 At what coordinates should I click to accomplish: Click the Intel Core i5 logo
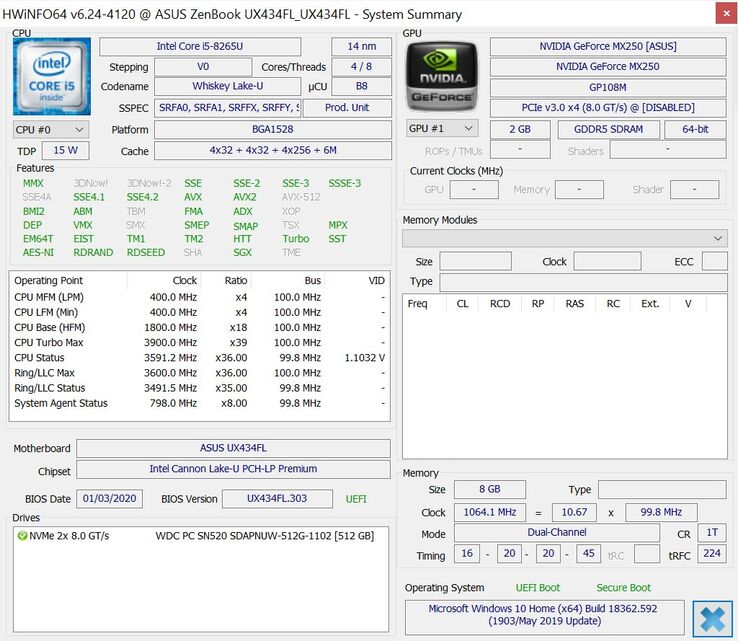tap(52, 76)
